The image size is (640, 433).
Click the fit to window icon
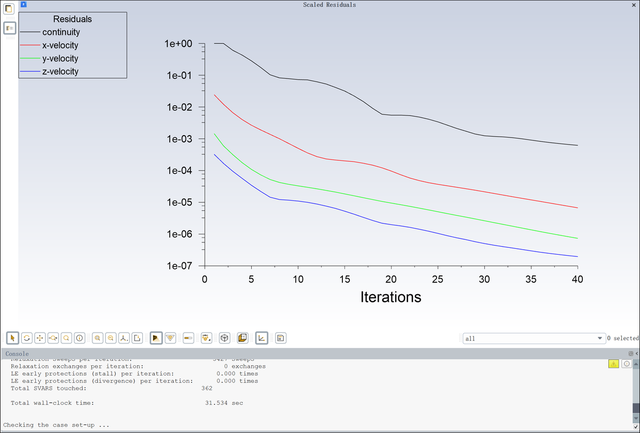tap(98, 338)
